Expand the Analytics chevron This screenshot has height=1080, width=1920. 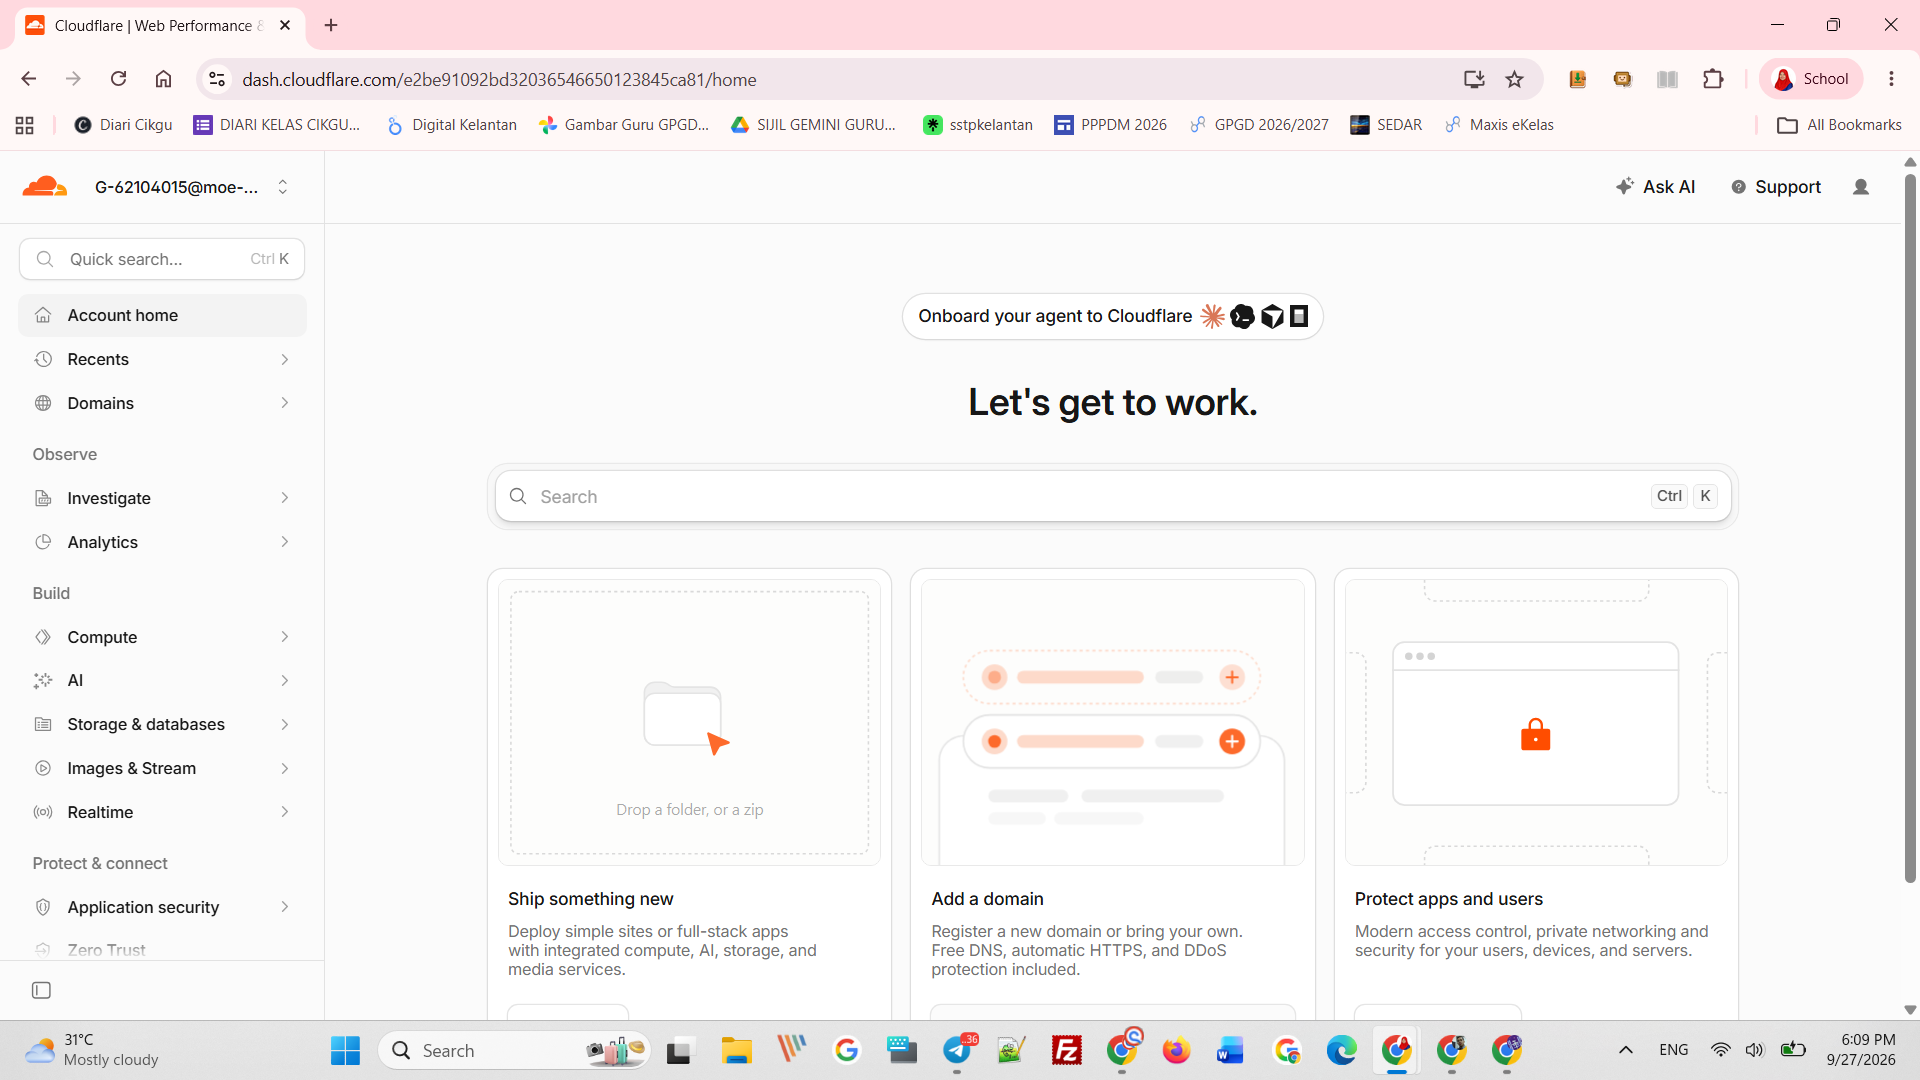(285, 542)
